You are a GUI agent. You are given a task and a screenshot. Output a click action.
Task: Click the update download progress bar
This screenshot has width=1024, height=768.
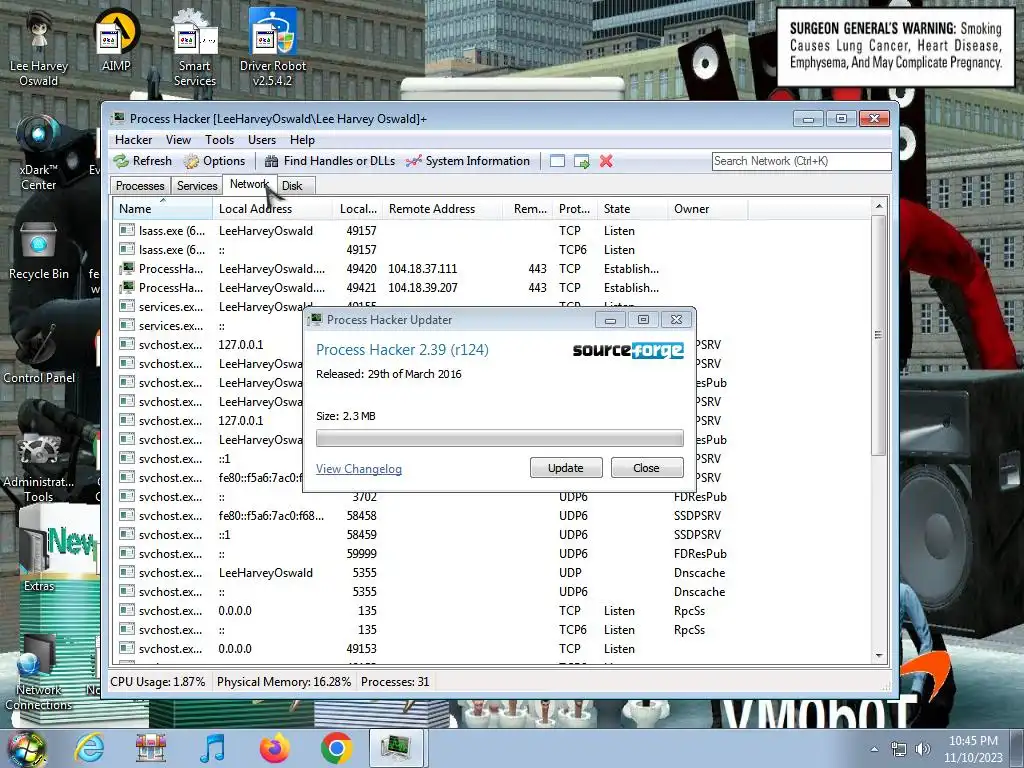pos(500,438)
